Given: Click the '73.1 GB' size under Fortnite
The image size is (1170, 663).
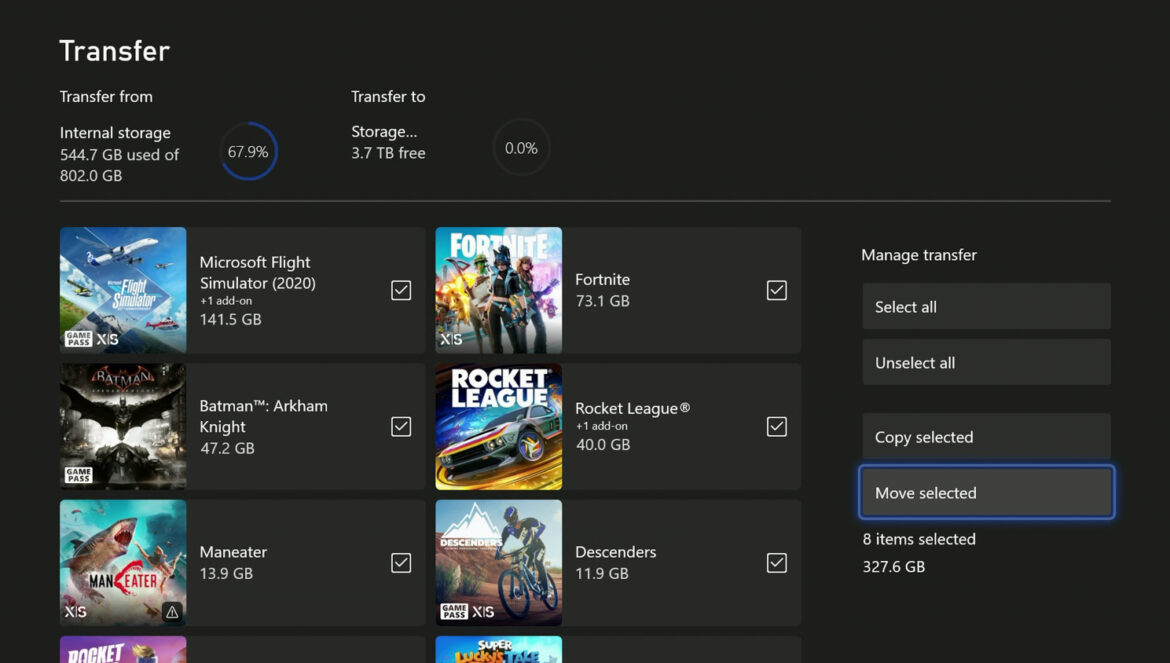Looking at the screenshot, I should [x=602, y=301].
